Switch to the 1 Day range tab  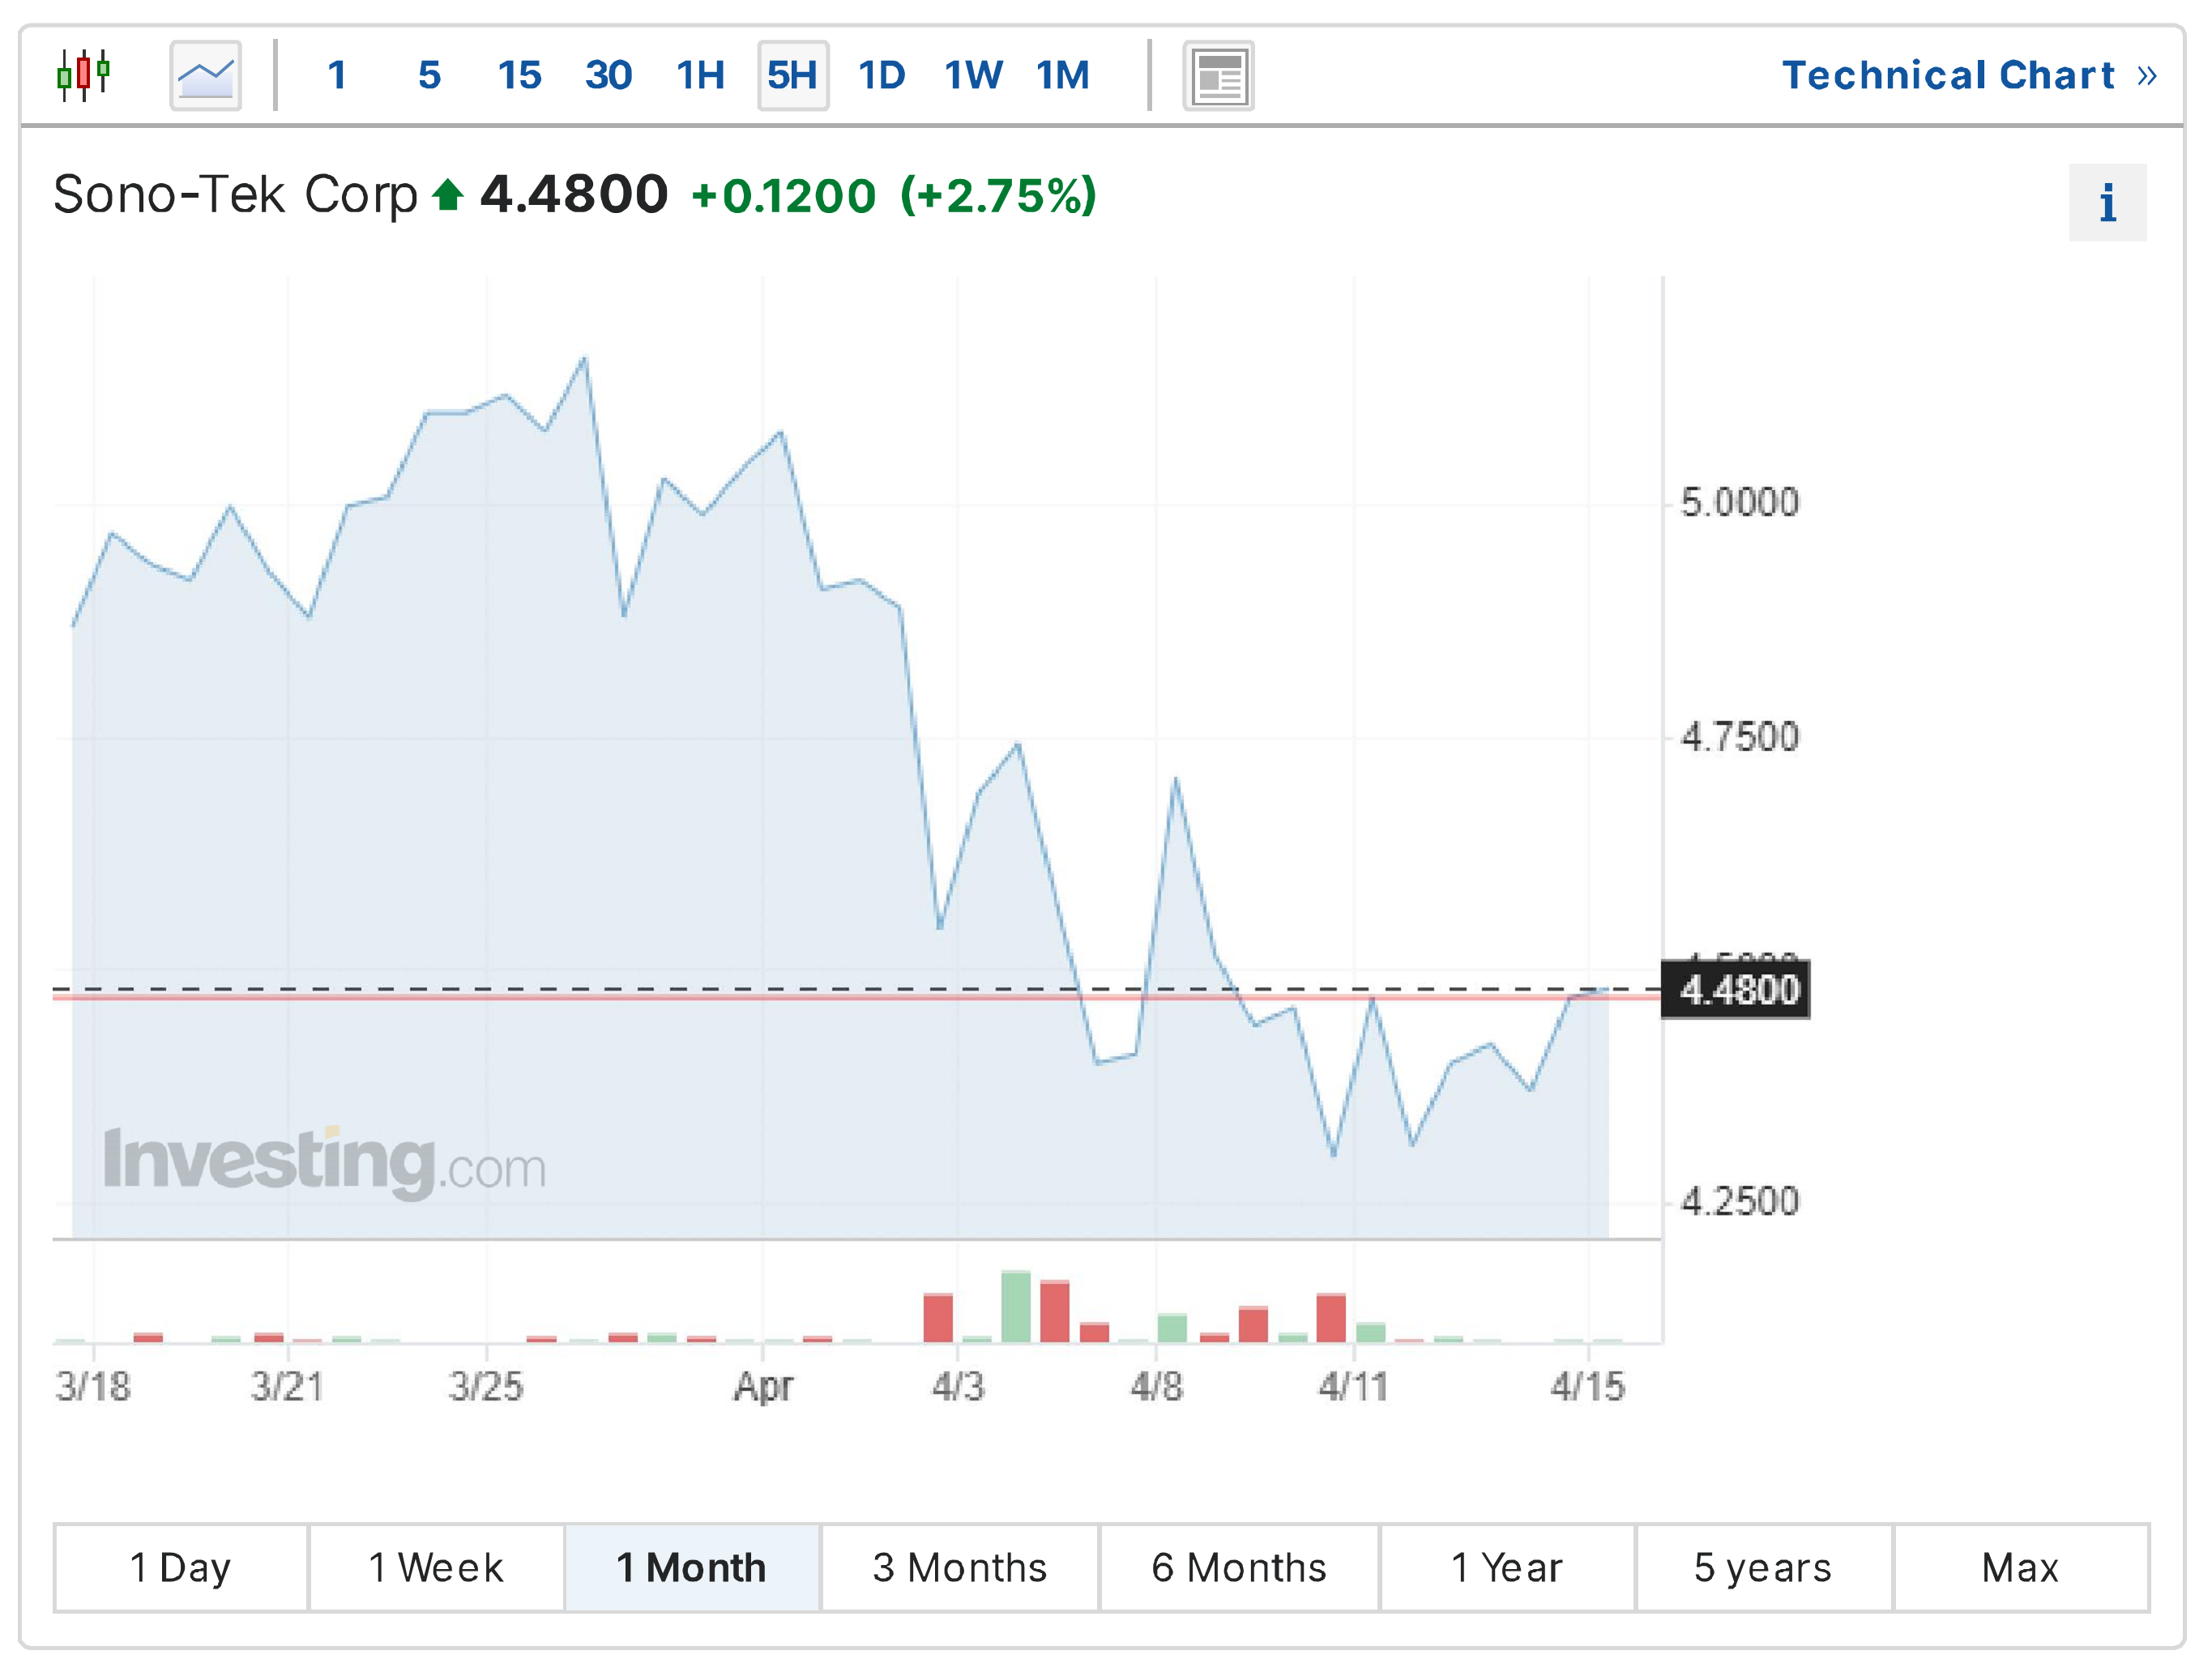click(x=180, y=1567)
